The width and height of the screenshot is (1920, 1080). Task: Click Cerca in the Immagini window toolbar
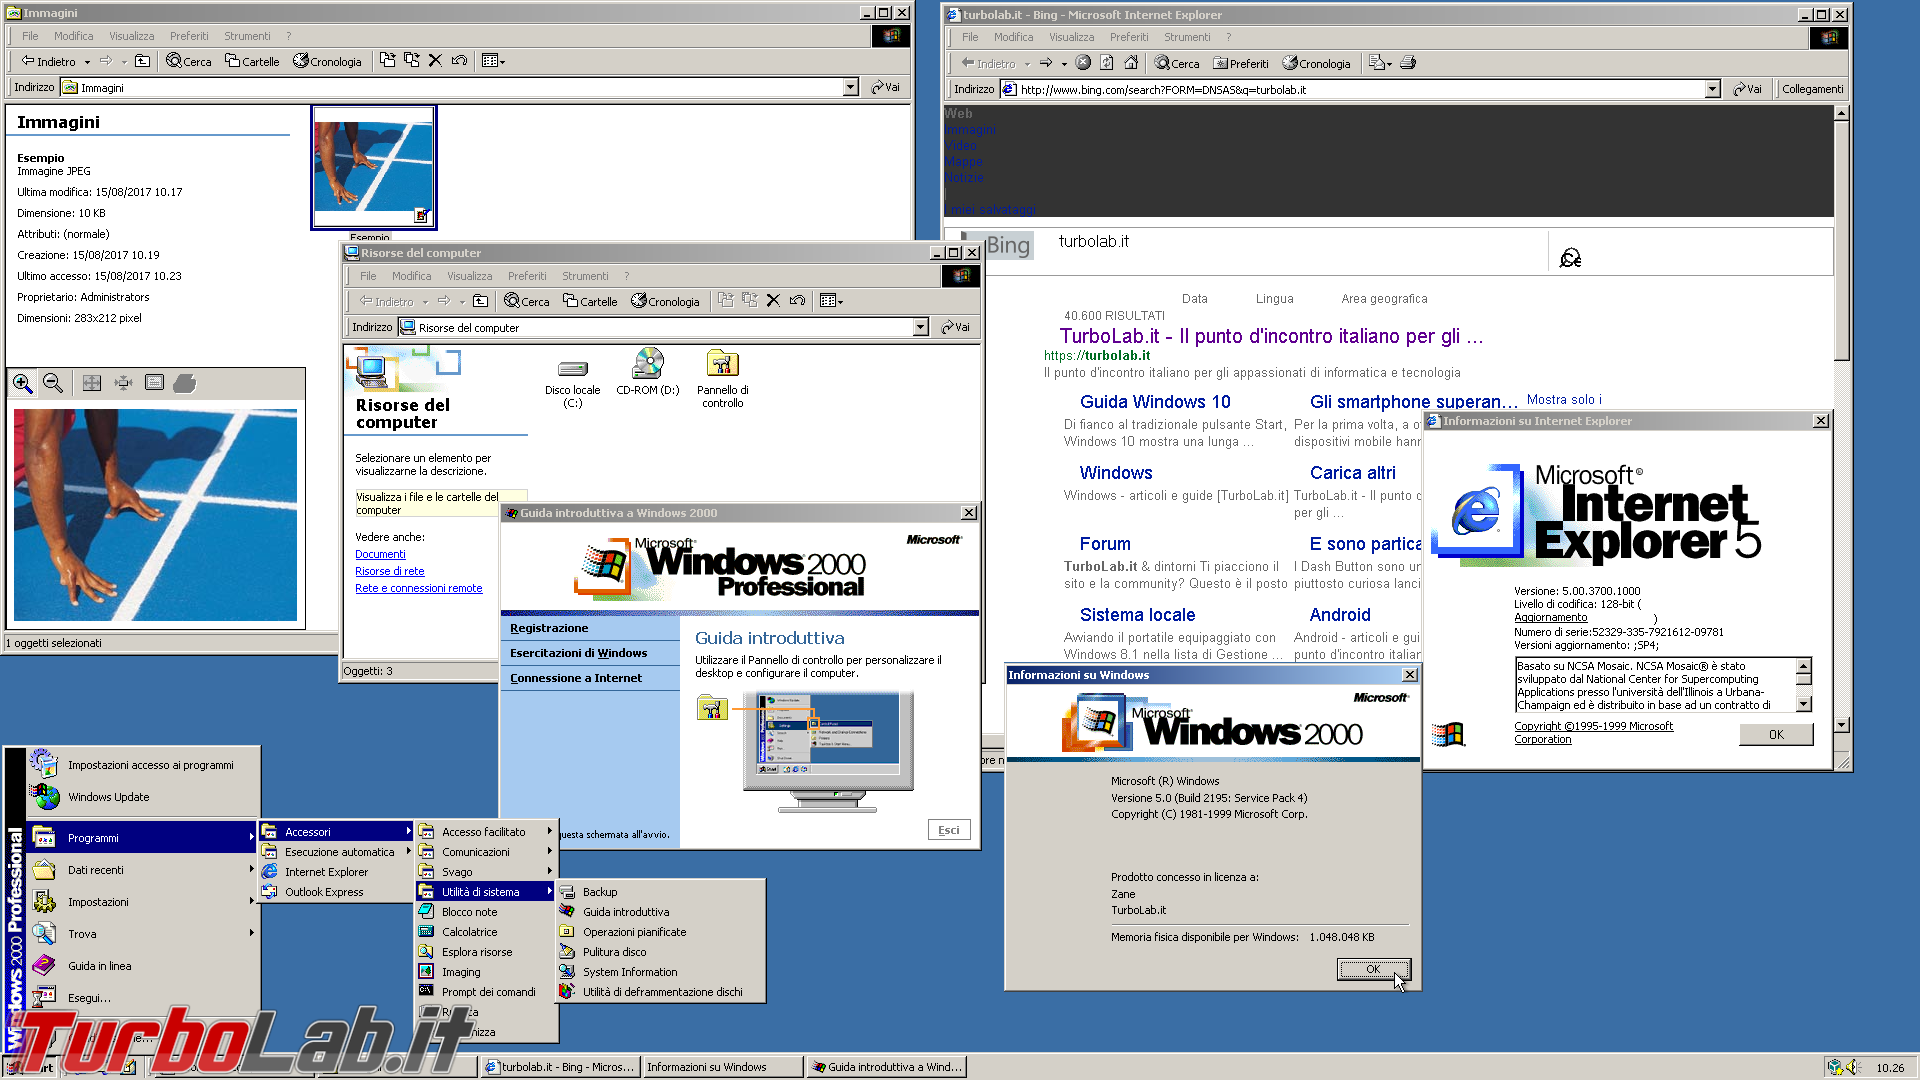[189, 61]
